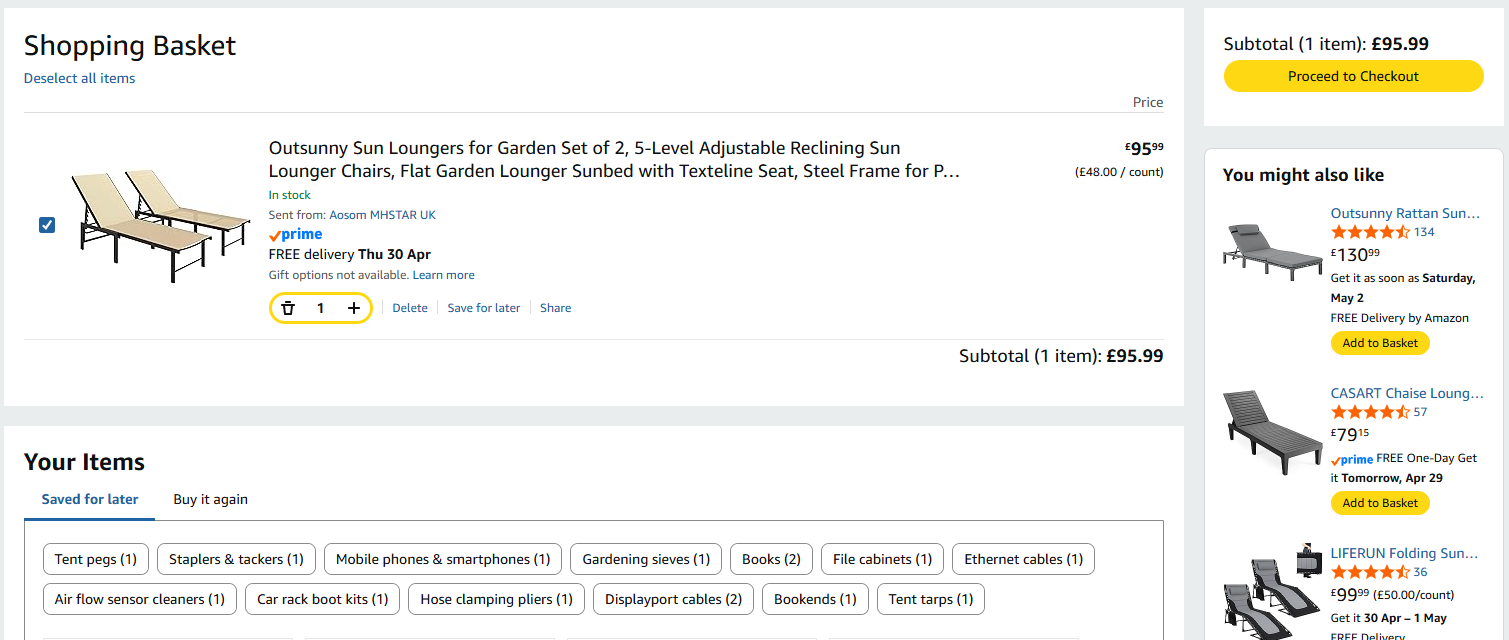Add Outsunny Rattan lounger to basket
This screenshot has height=640, width=1509.
click(x=1380, y=343)
